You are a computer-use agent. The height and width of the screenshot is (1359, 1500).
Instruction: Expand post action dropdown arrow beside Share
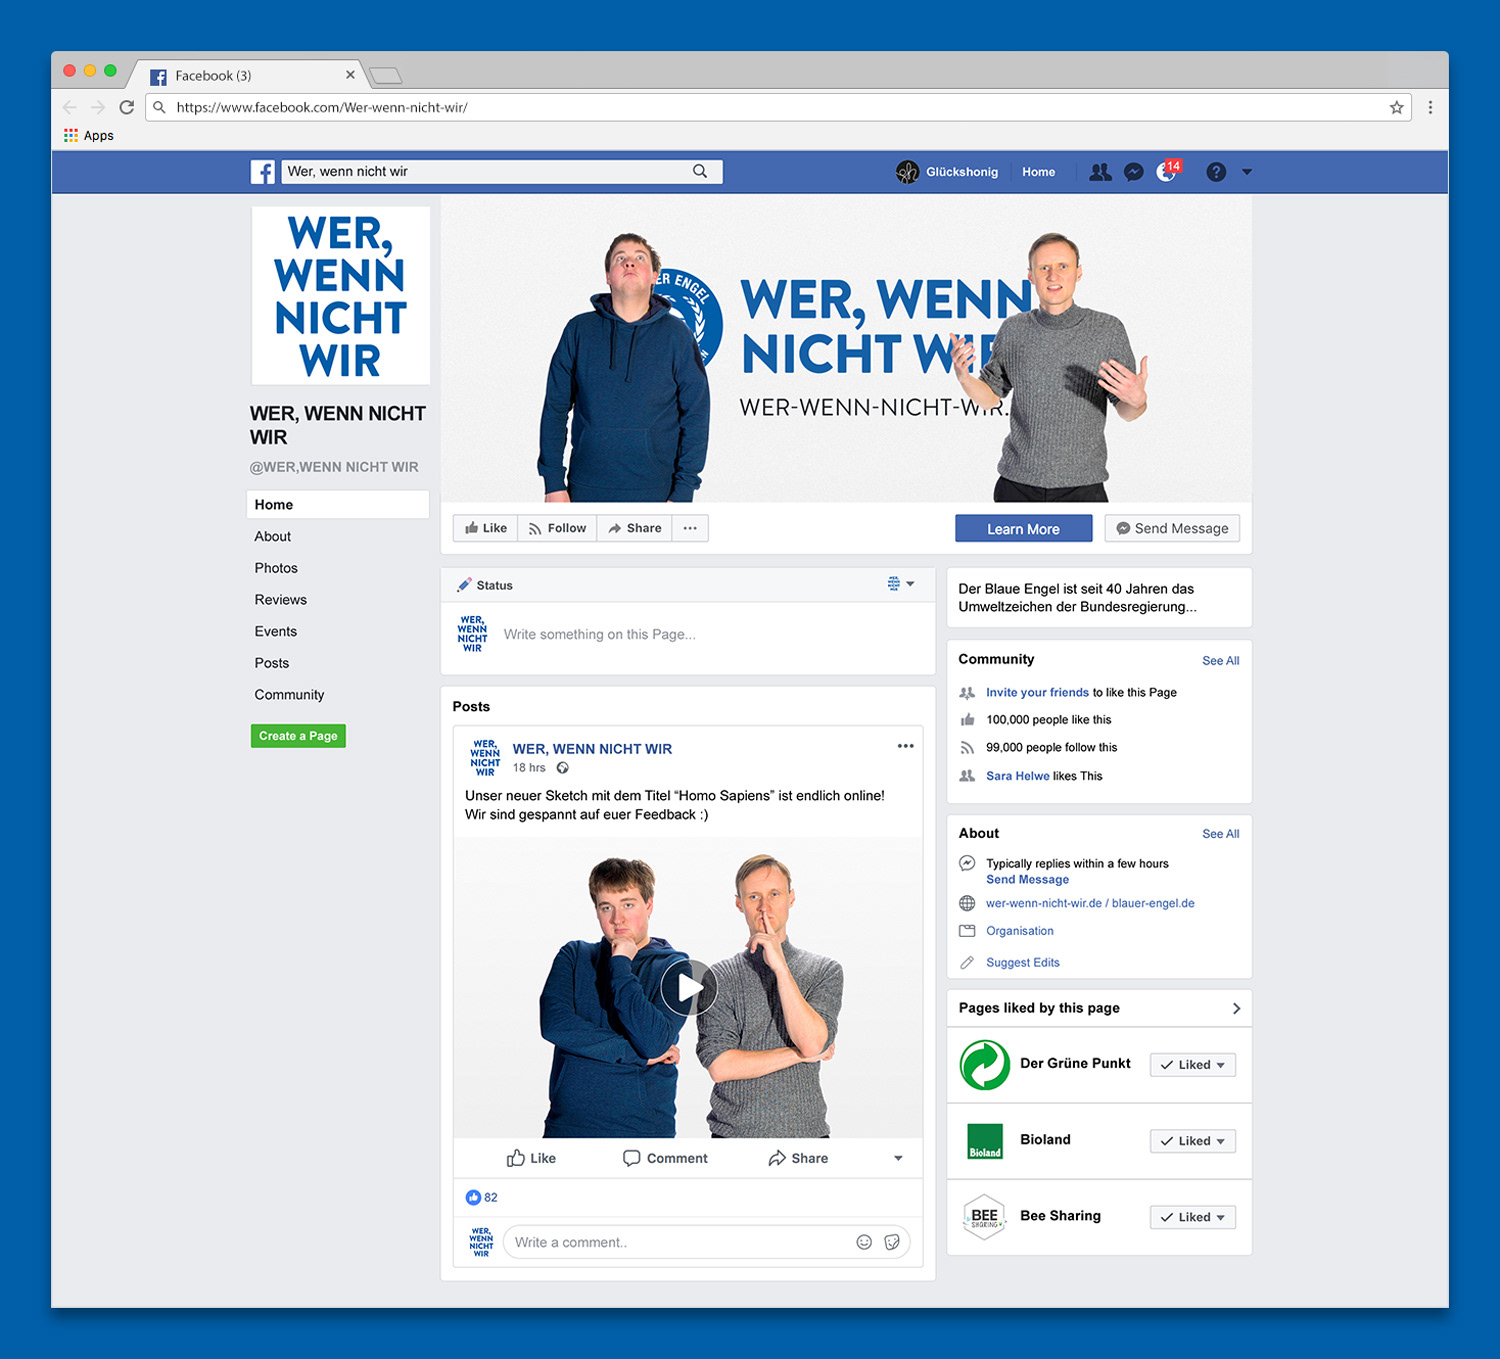(898, 1158)
